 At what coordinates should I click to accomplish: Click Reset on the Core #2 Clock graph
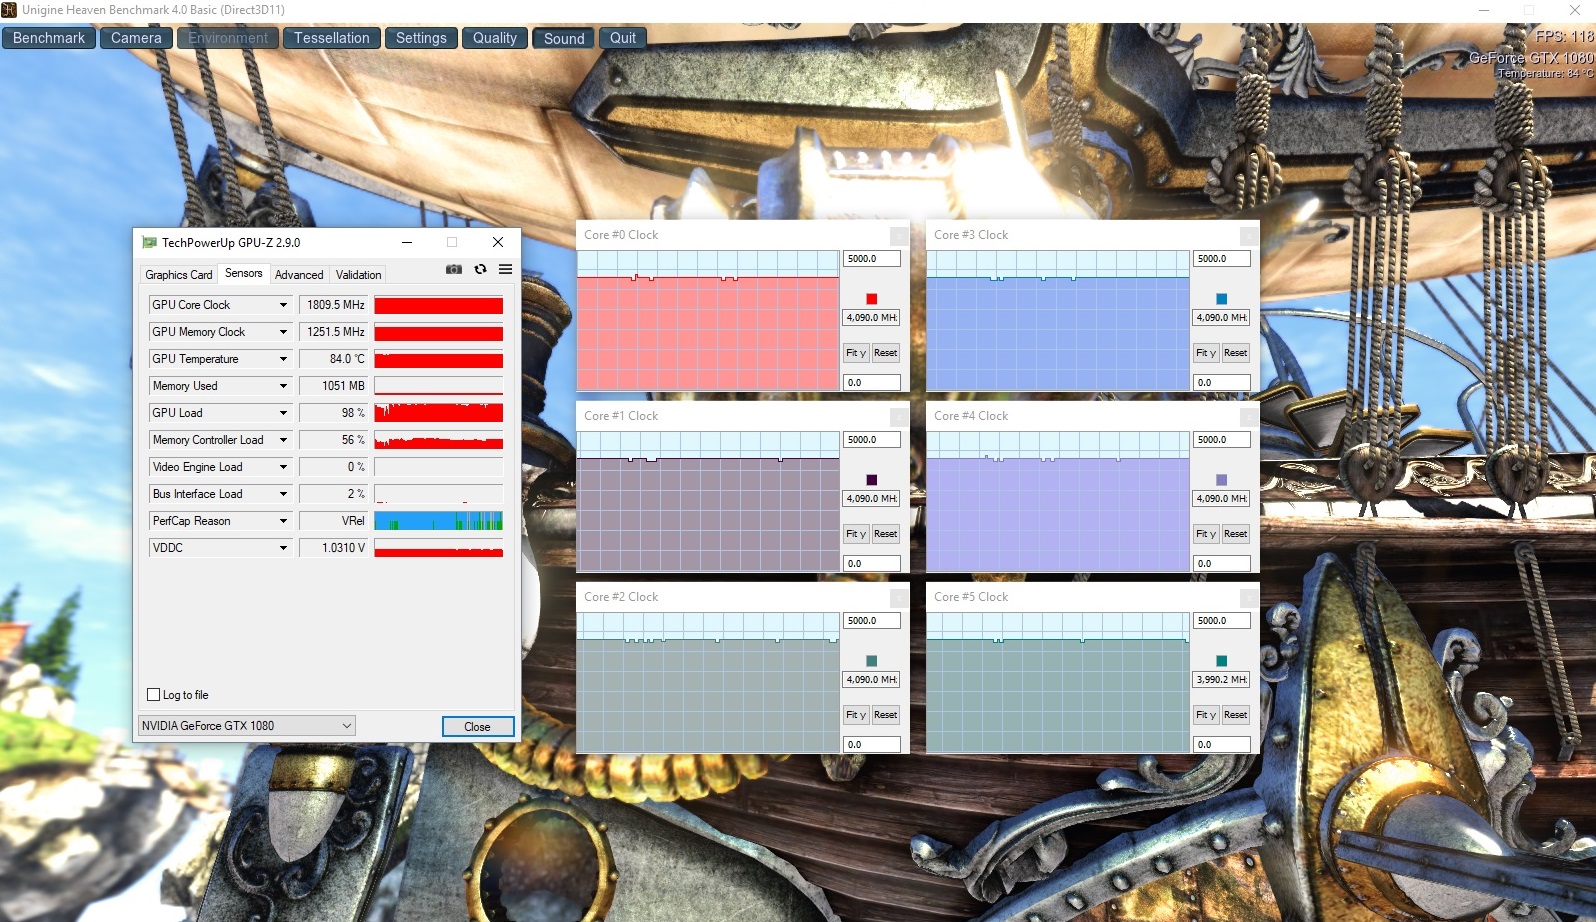(x=886, y=715)
